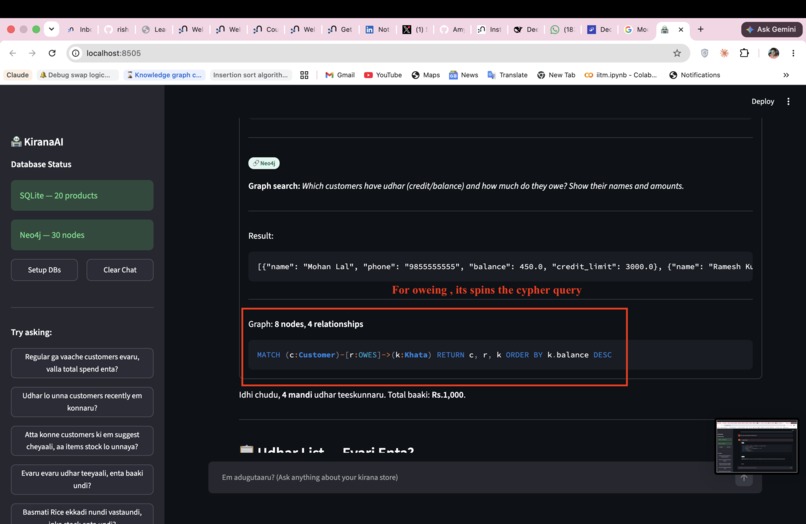The height and width of the screenshot is (524, 806).
Task: Show hidden bookmarks overflow chevron
Action: (786, 75)
